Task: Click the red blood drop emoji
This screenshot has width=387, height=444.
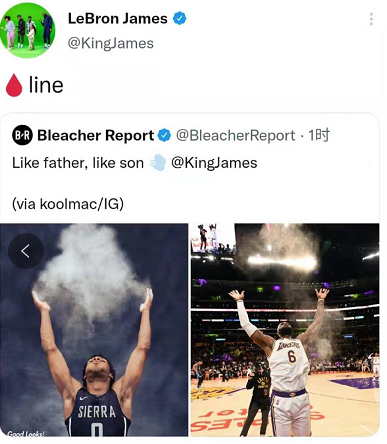Action: 14,85
